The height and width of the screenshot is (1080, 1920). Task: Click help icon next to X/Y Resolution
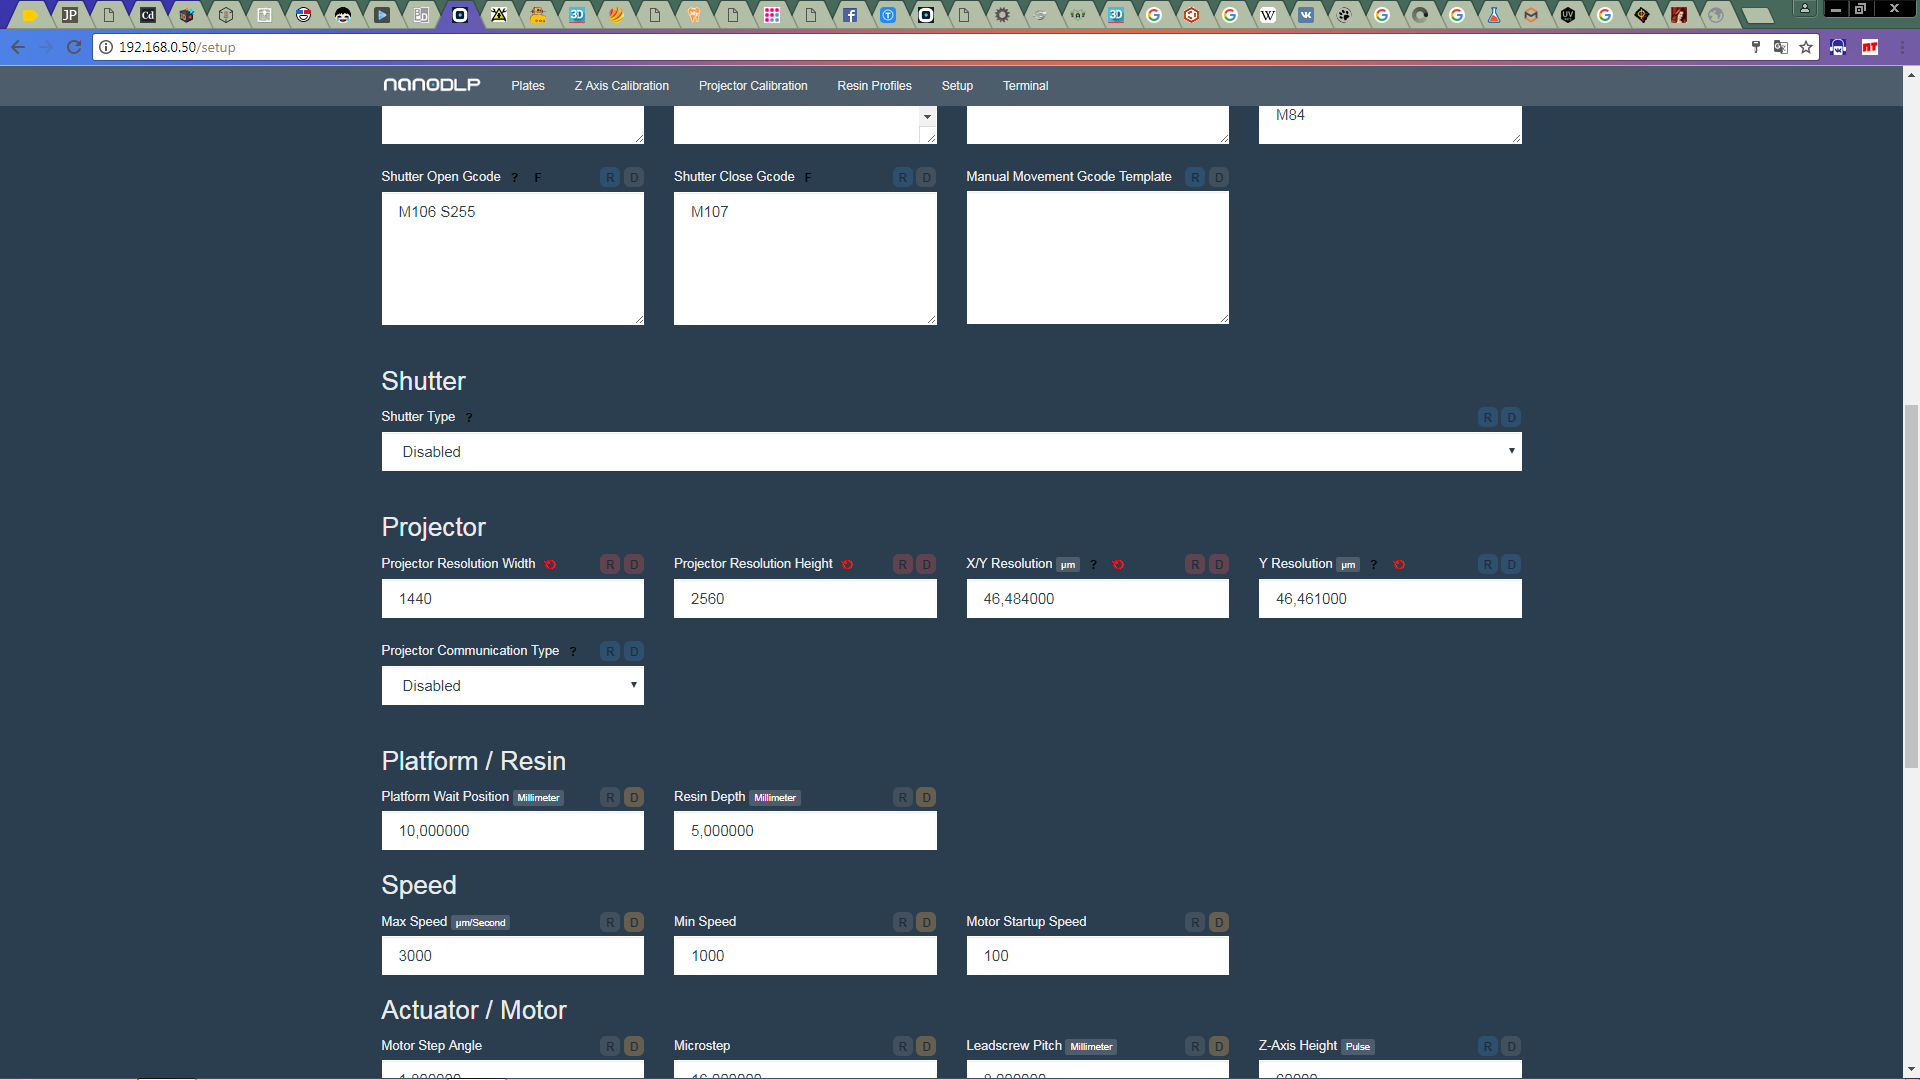[x=1094, y=565]
